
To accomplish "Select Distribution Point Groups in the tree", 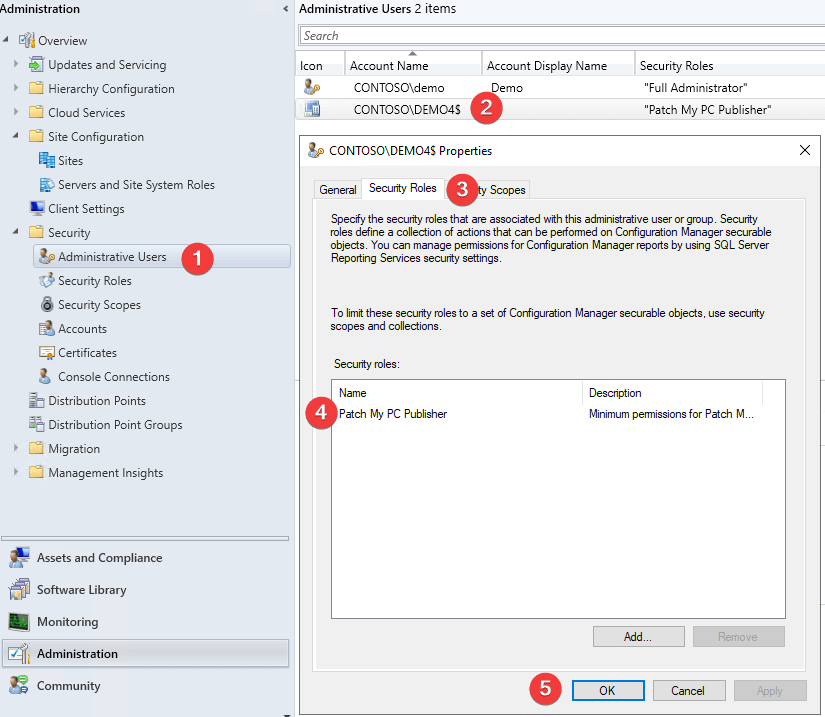I will point(115,425).
